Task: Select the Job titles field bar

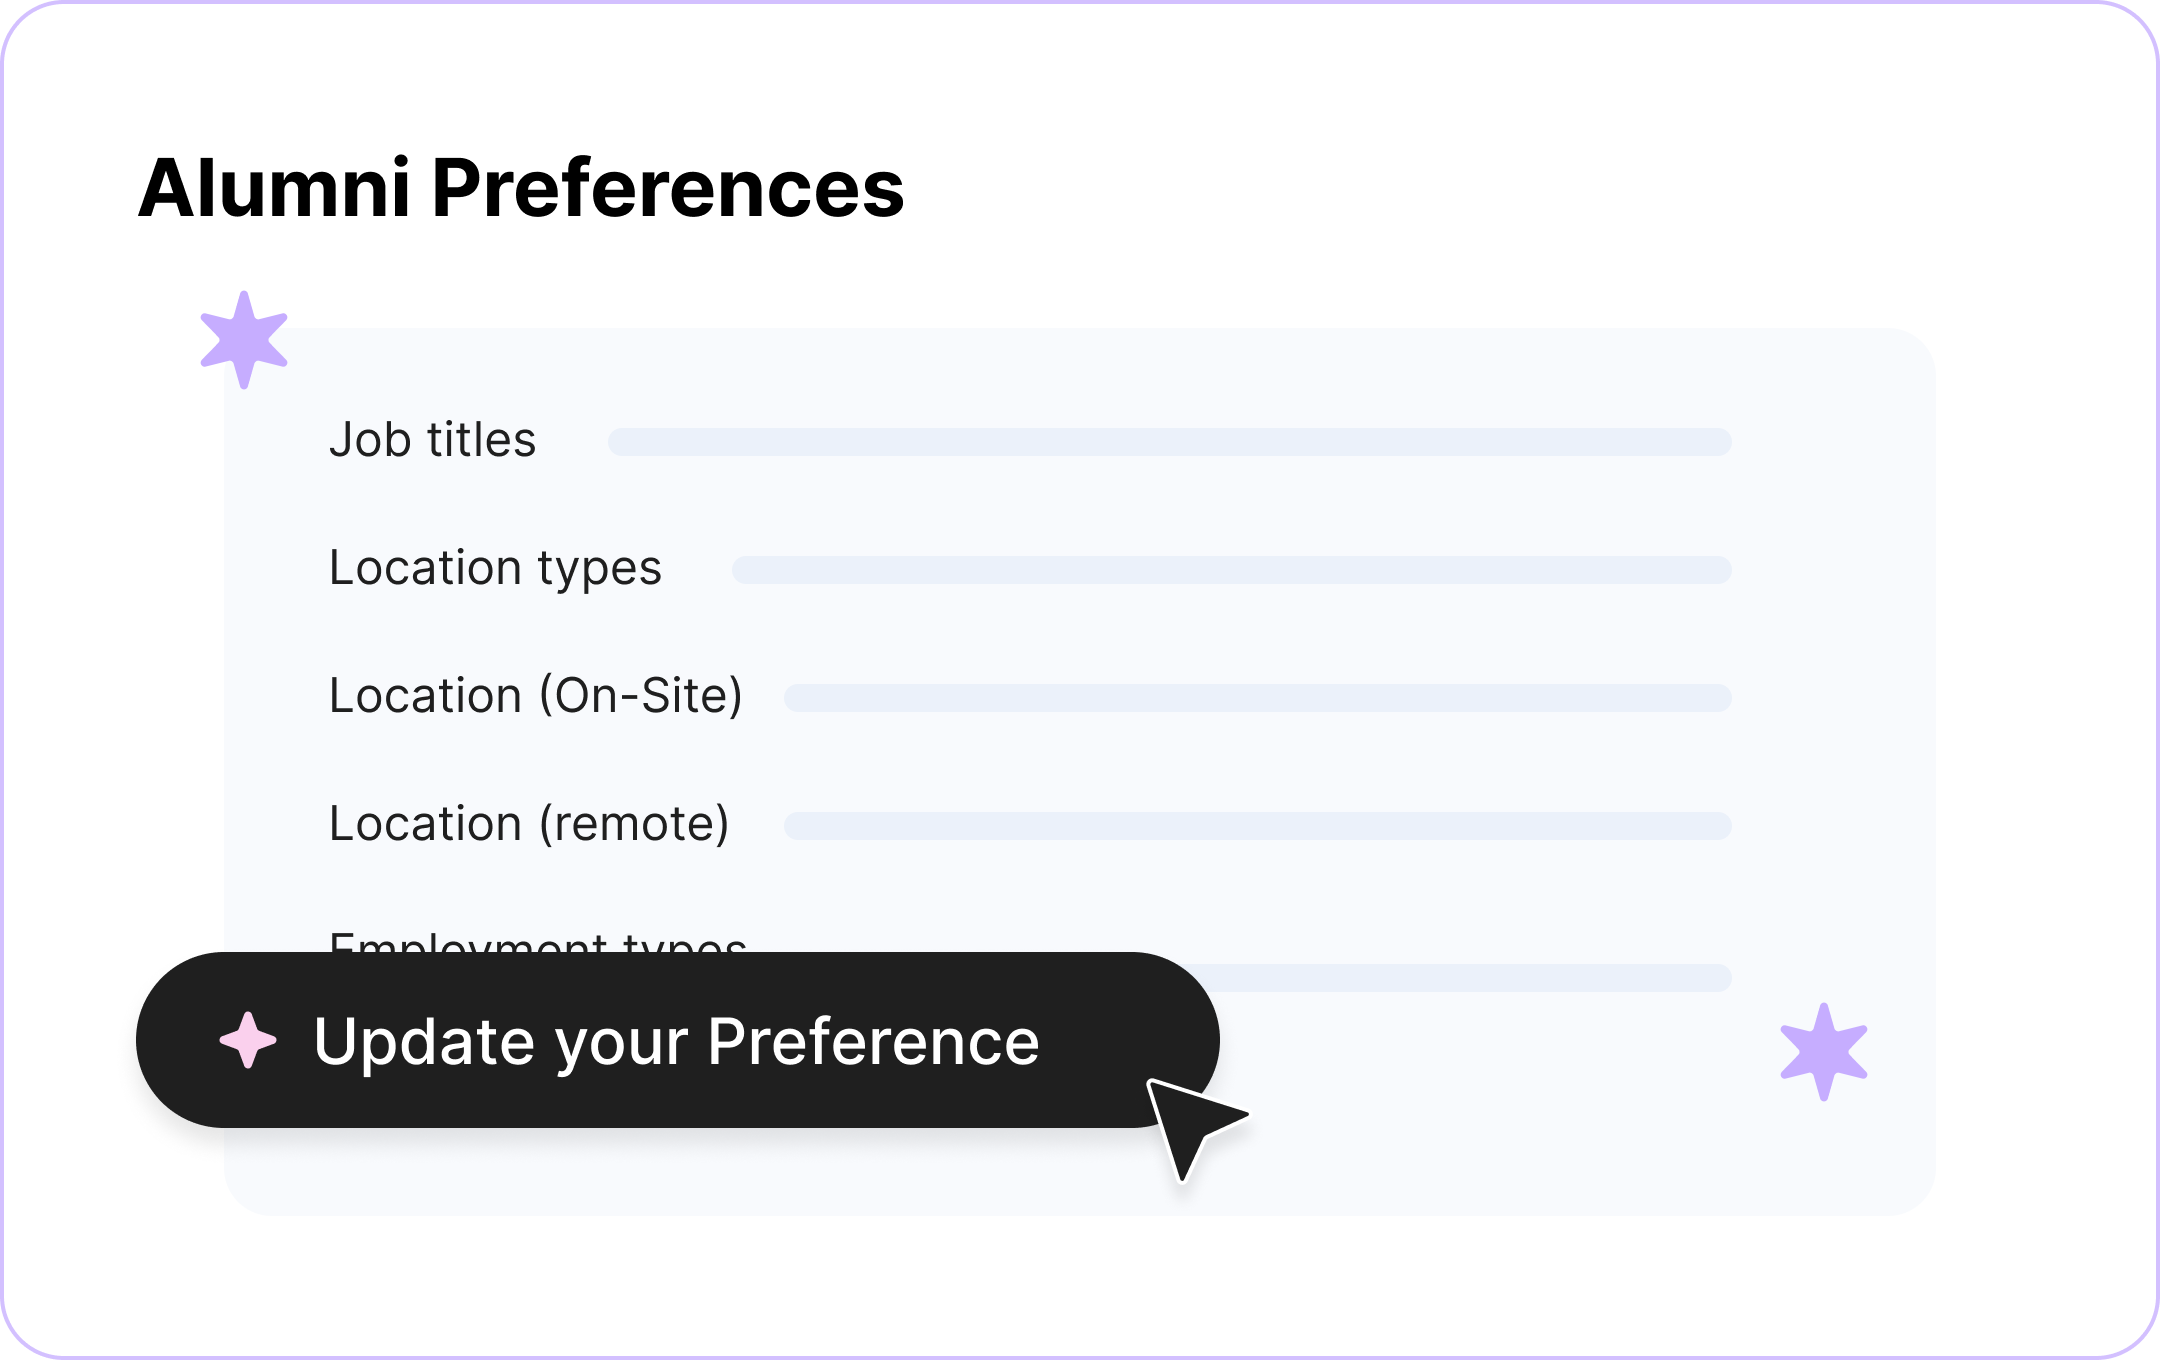Action: [1169, 442]
